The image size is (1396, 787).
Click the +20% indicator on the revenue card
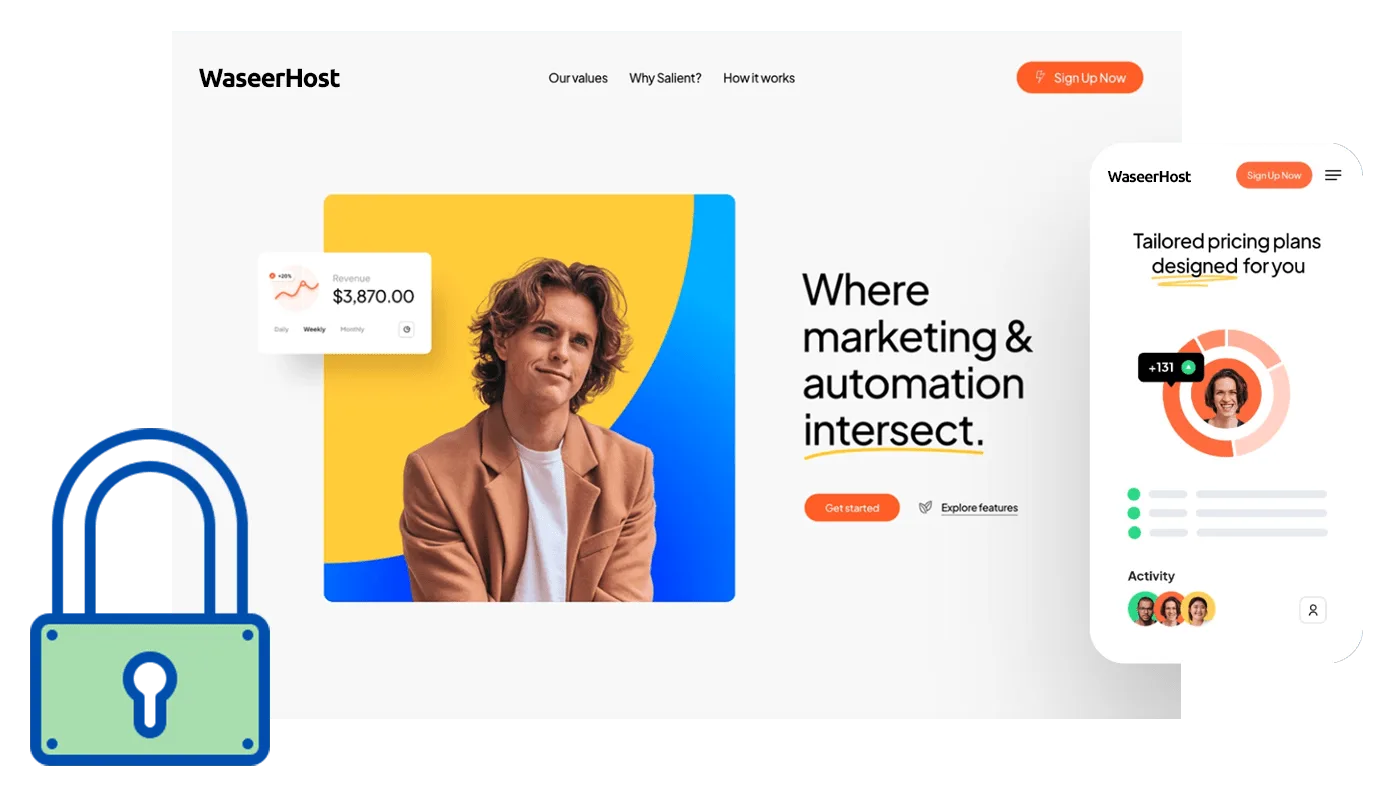coord(281,275)
